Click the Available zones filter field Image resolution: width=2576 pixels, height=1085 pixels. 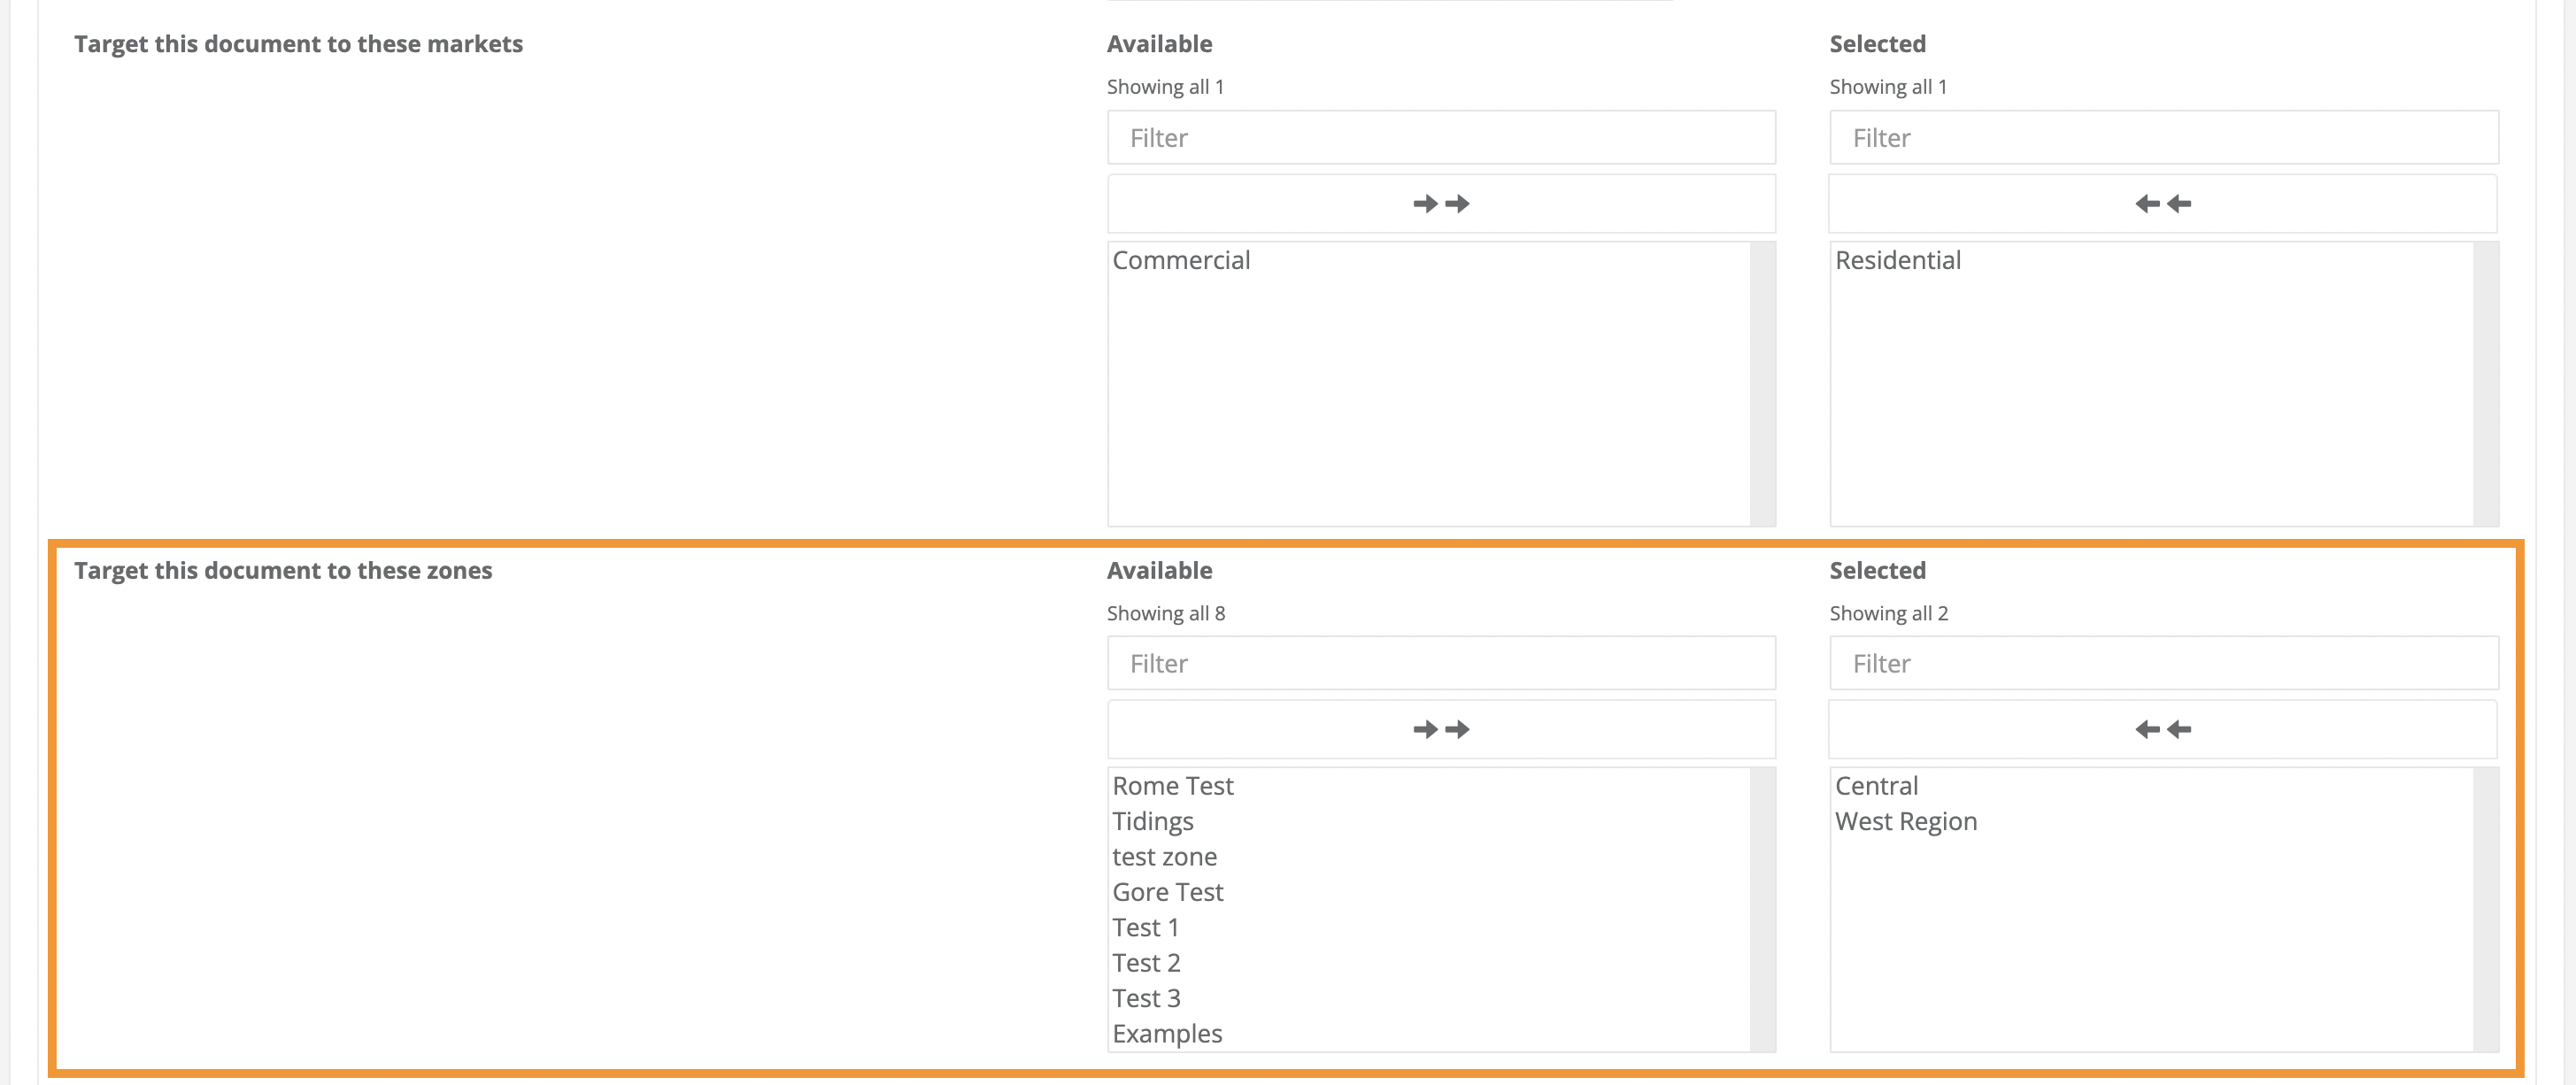point(1440,662)
